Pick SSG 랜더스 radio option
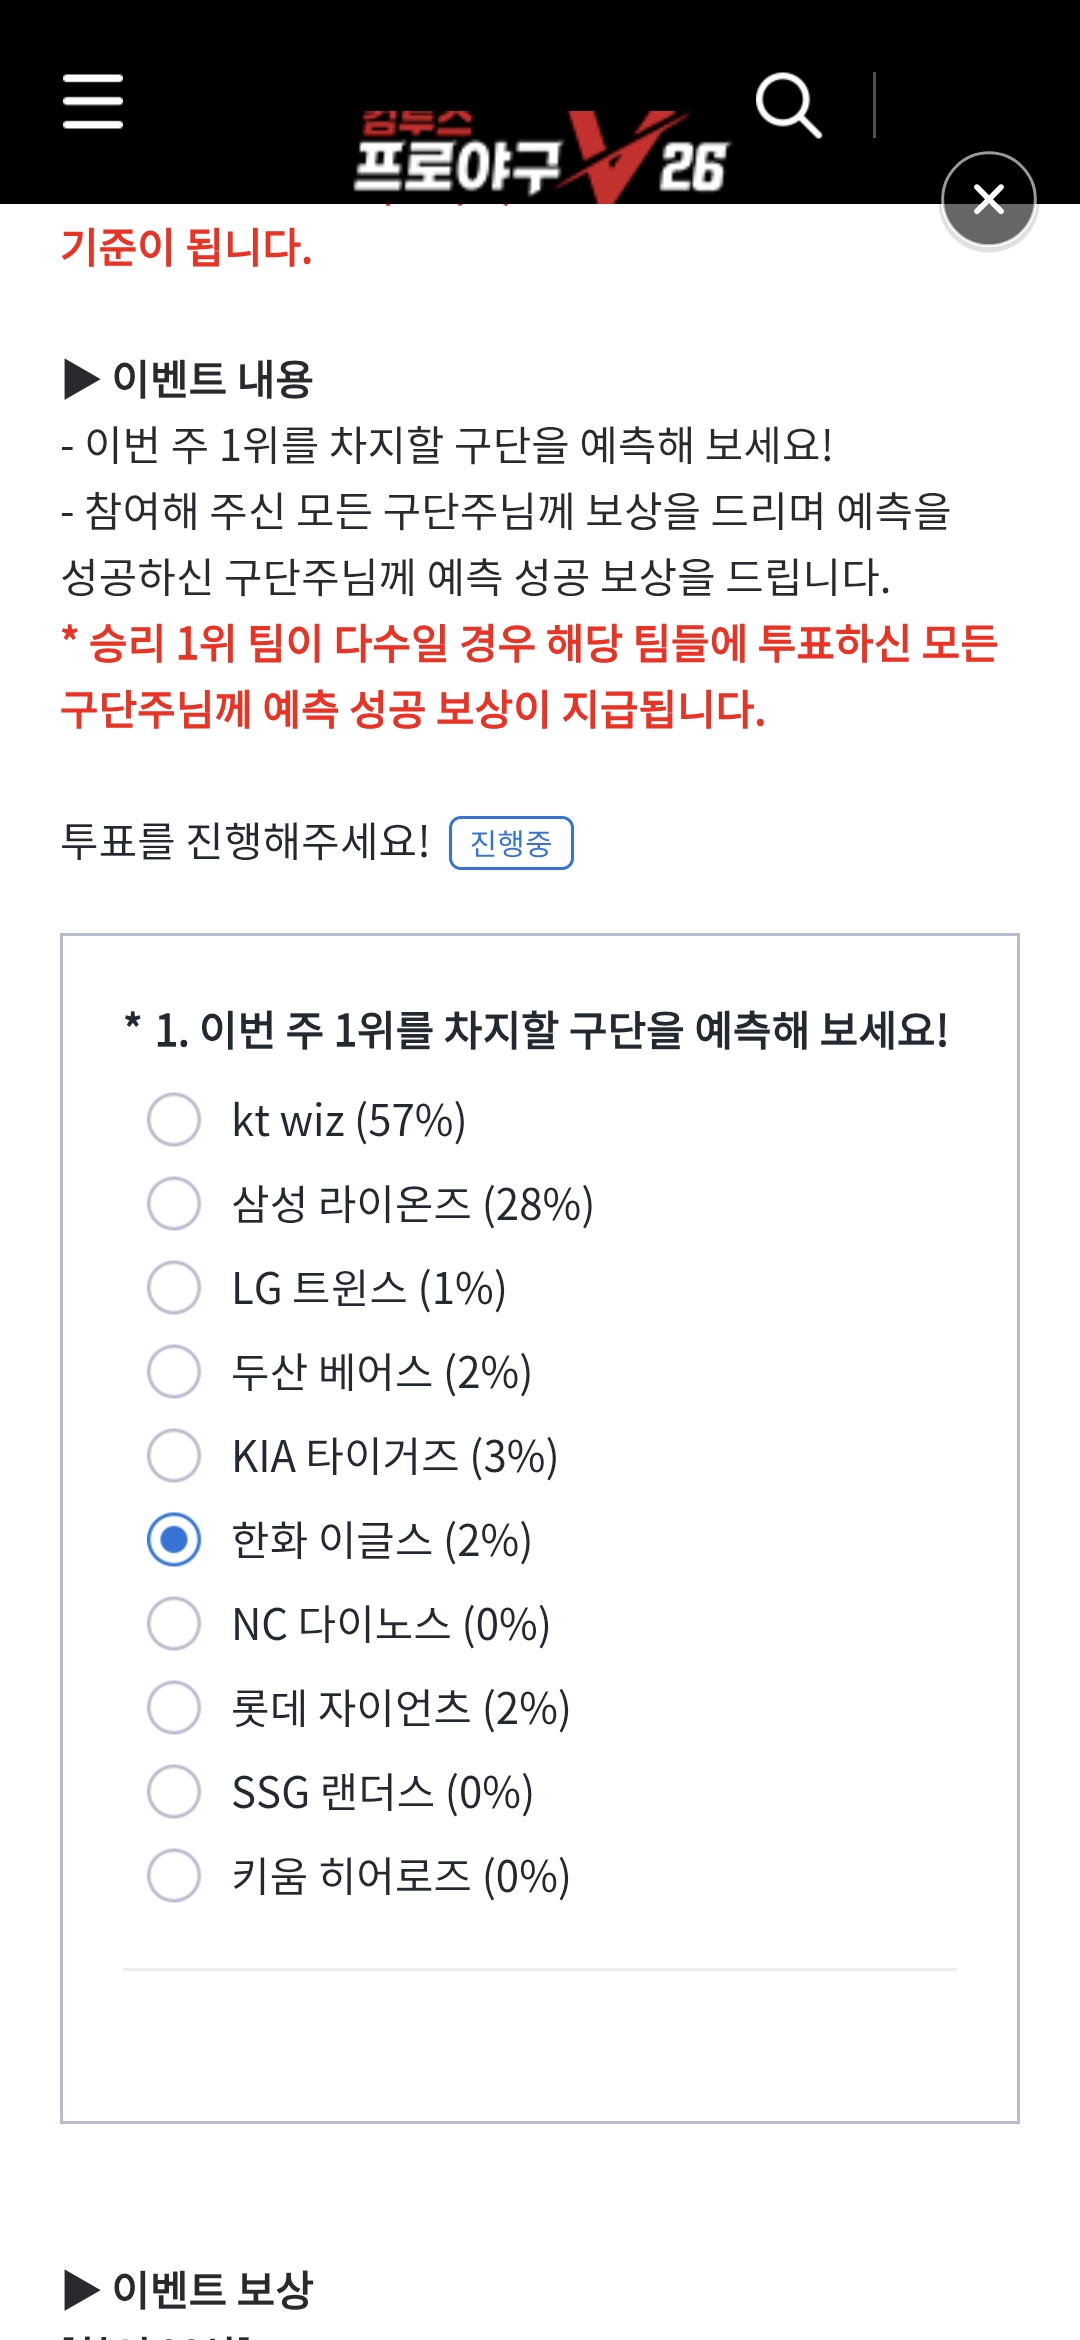This screenshot has height=2340, width=1080. click(174, 1791)
